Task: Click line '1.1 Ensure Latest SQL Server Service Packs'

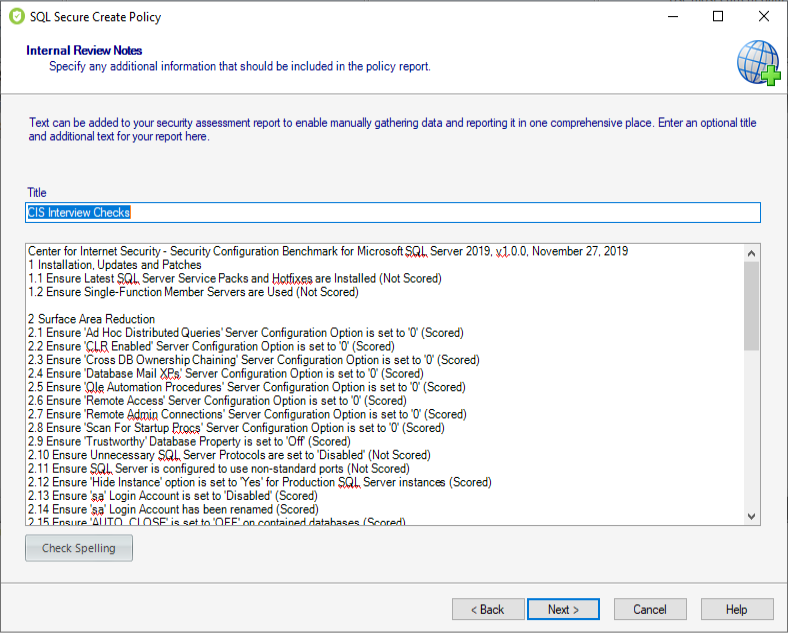Action: point(235,278)
